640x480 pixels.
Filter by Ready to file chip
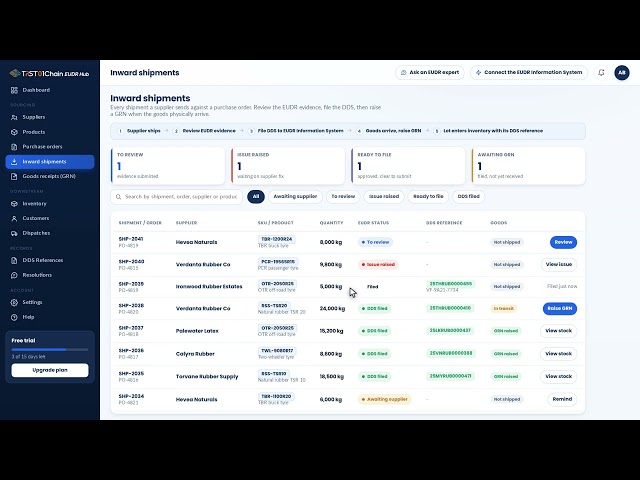click(x=428, y=197)
